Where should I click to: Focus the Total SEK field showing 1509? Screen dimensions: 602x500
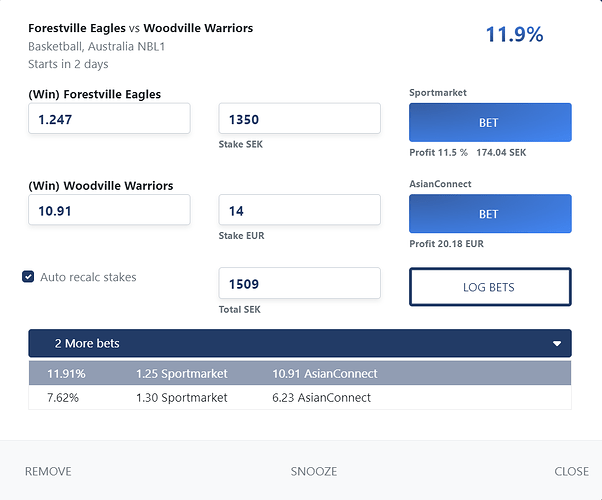[x=299, y=283]
